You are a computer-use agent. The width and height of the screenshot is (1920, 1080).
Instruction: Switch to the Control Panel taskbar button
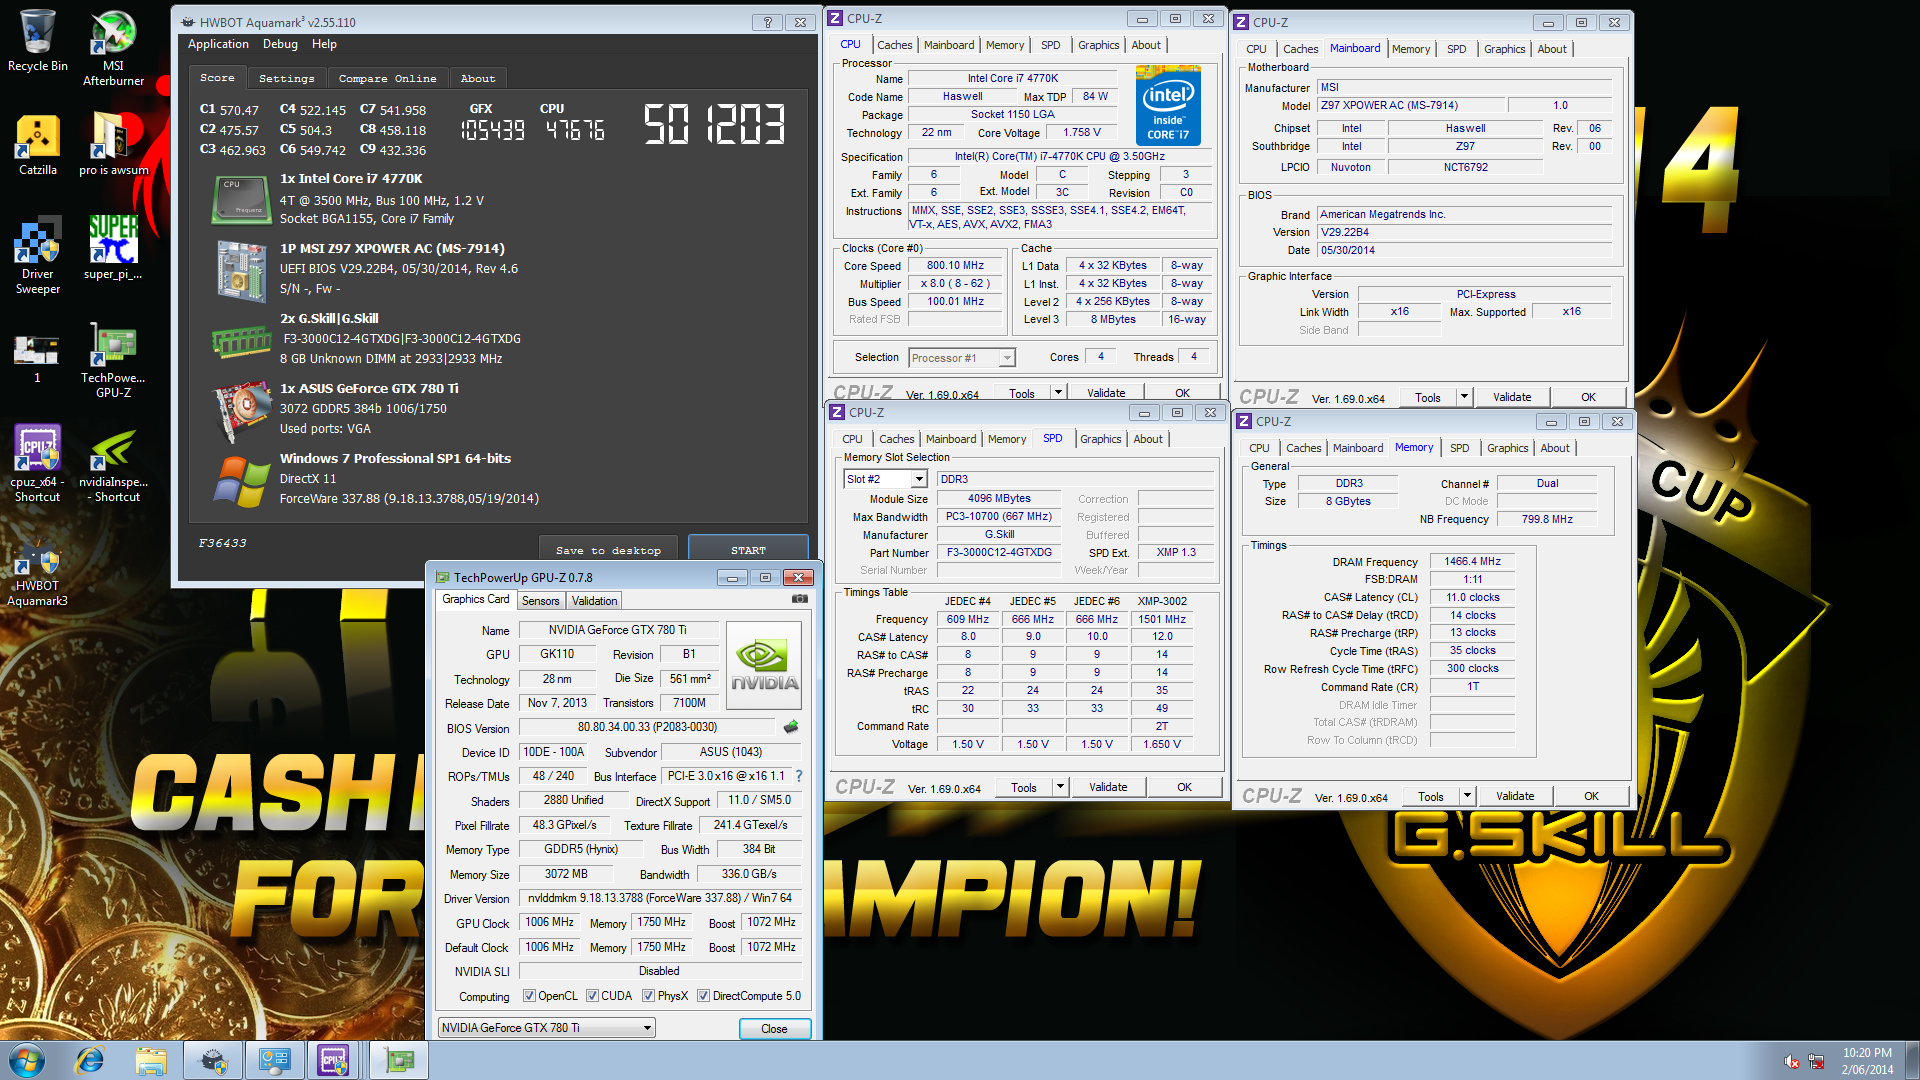tap(274, 1060)
